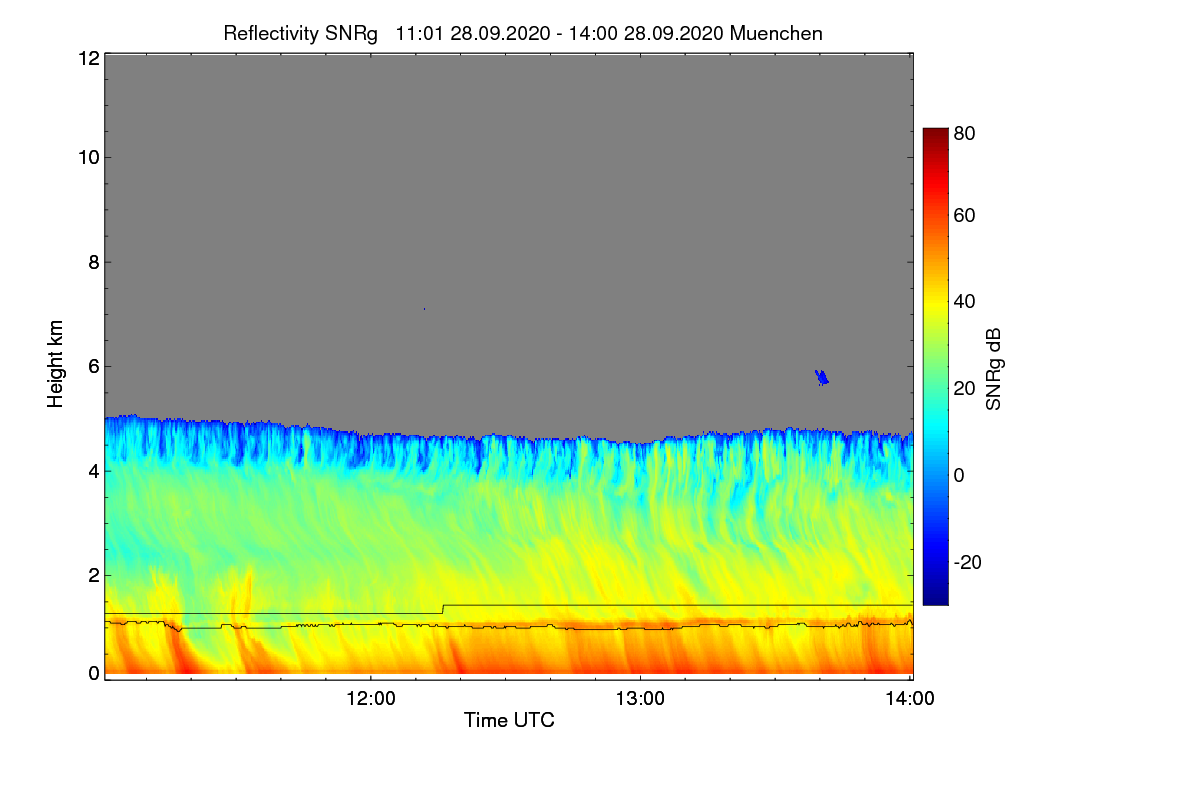This screenshot has height=800, width=1200.
Task: Click the 13:00 time tick label
Action: tap(640, 699)
